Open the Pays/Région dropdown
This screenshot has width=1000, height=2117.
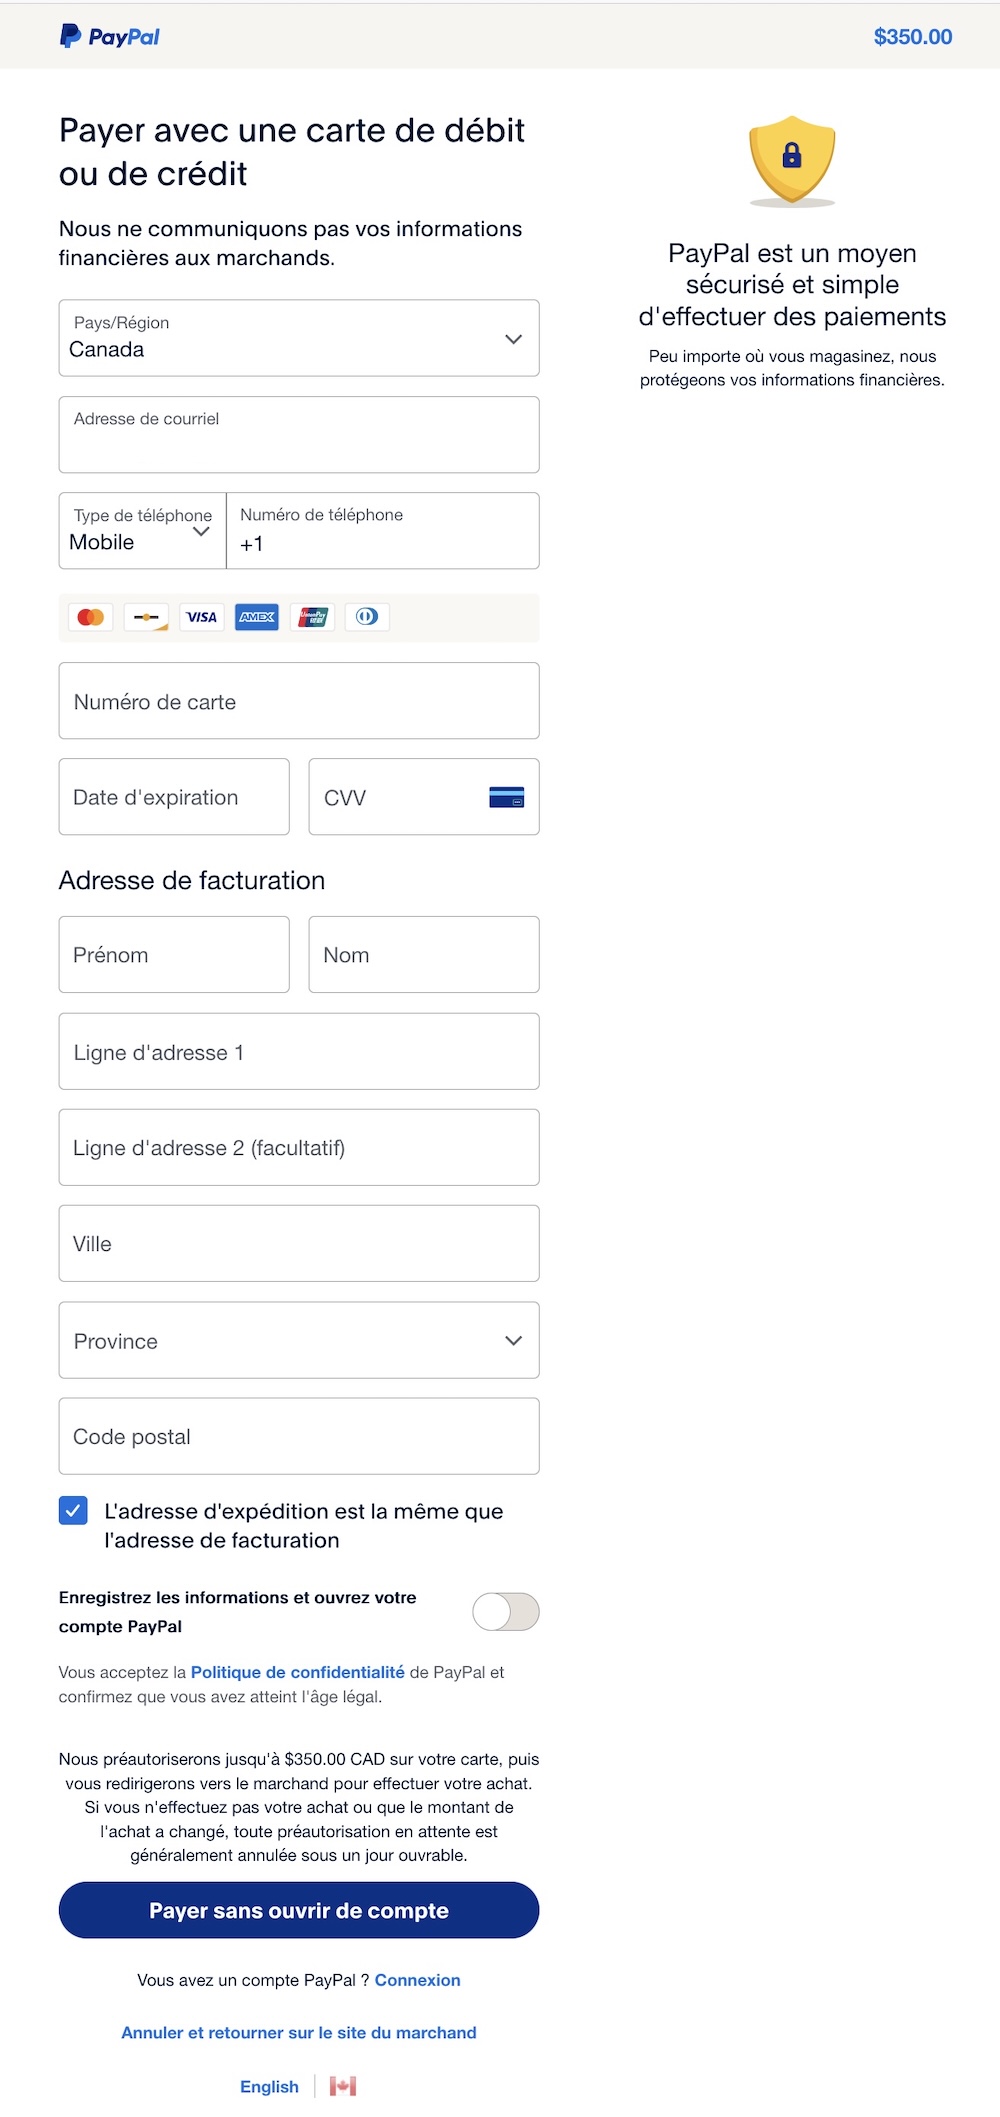tap(299, 338)
